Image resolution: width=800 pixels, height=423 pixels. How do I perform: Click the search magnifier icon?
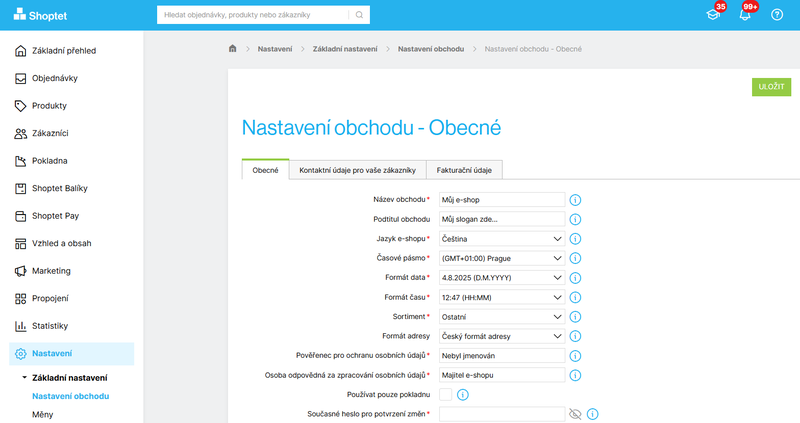(359, 15)
